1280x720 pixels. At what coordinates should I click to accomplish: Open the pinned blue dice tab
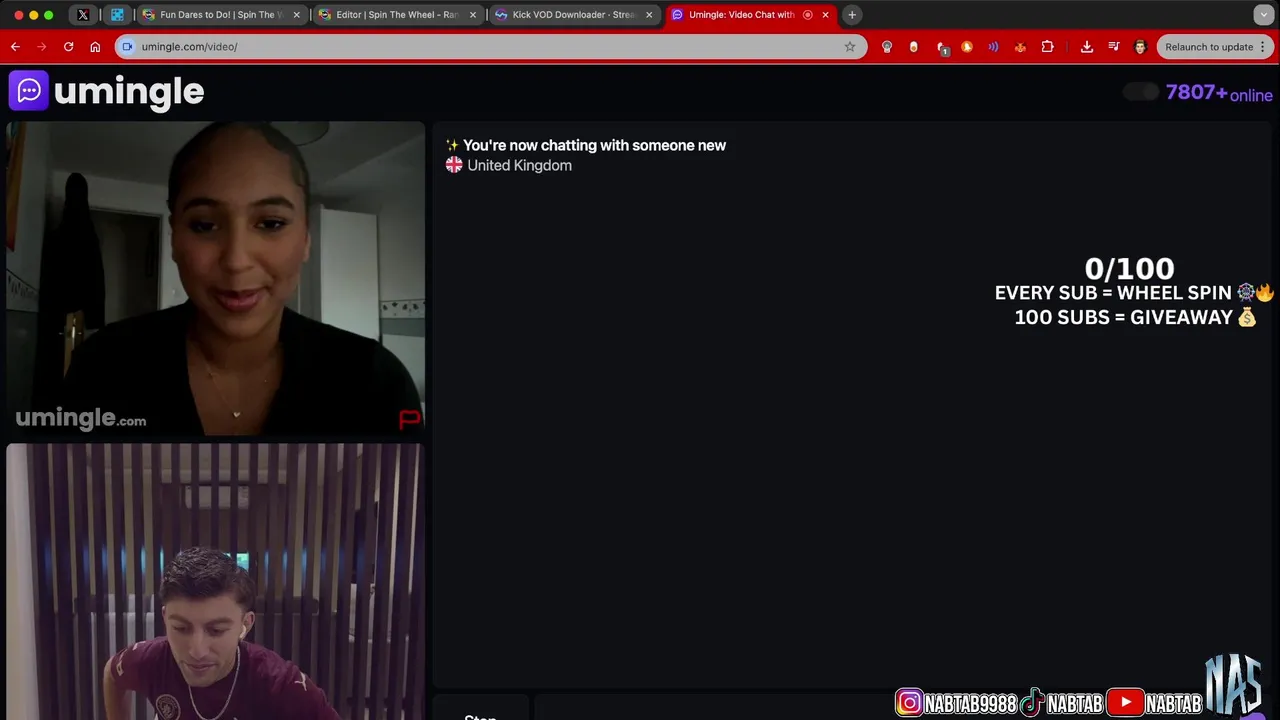(117, 15)
